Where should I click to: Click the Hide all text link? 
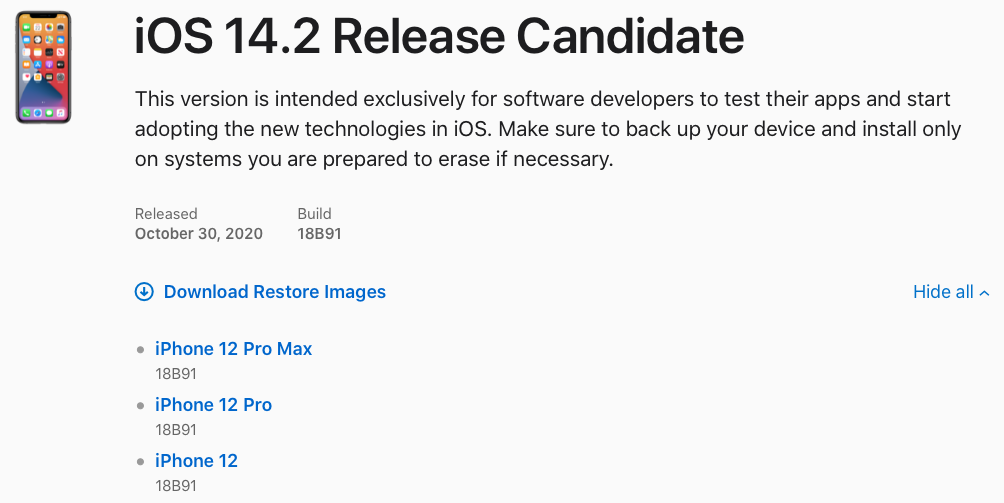943,292
